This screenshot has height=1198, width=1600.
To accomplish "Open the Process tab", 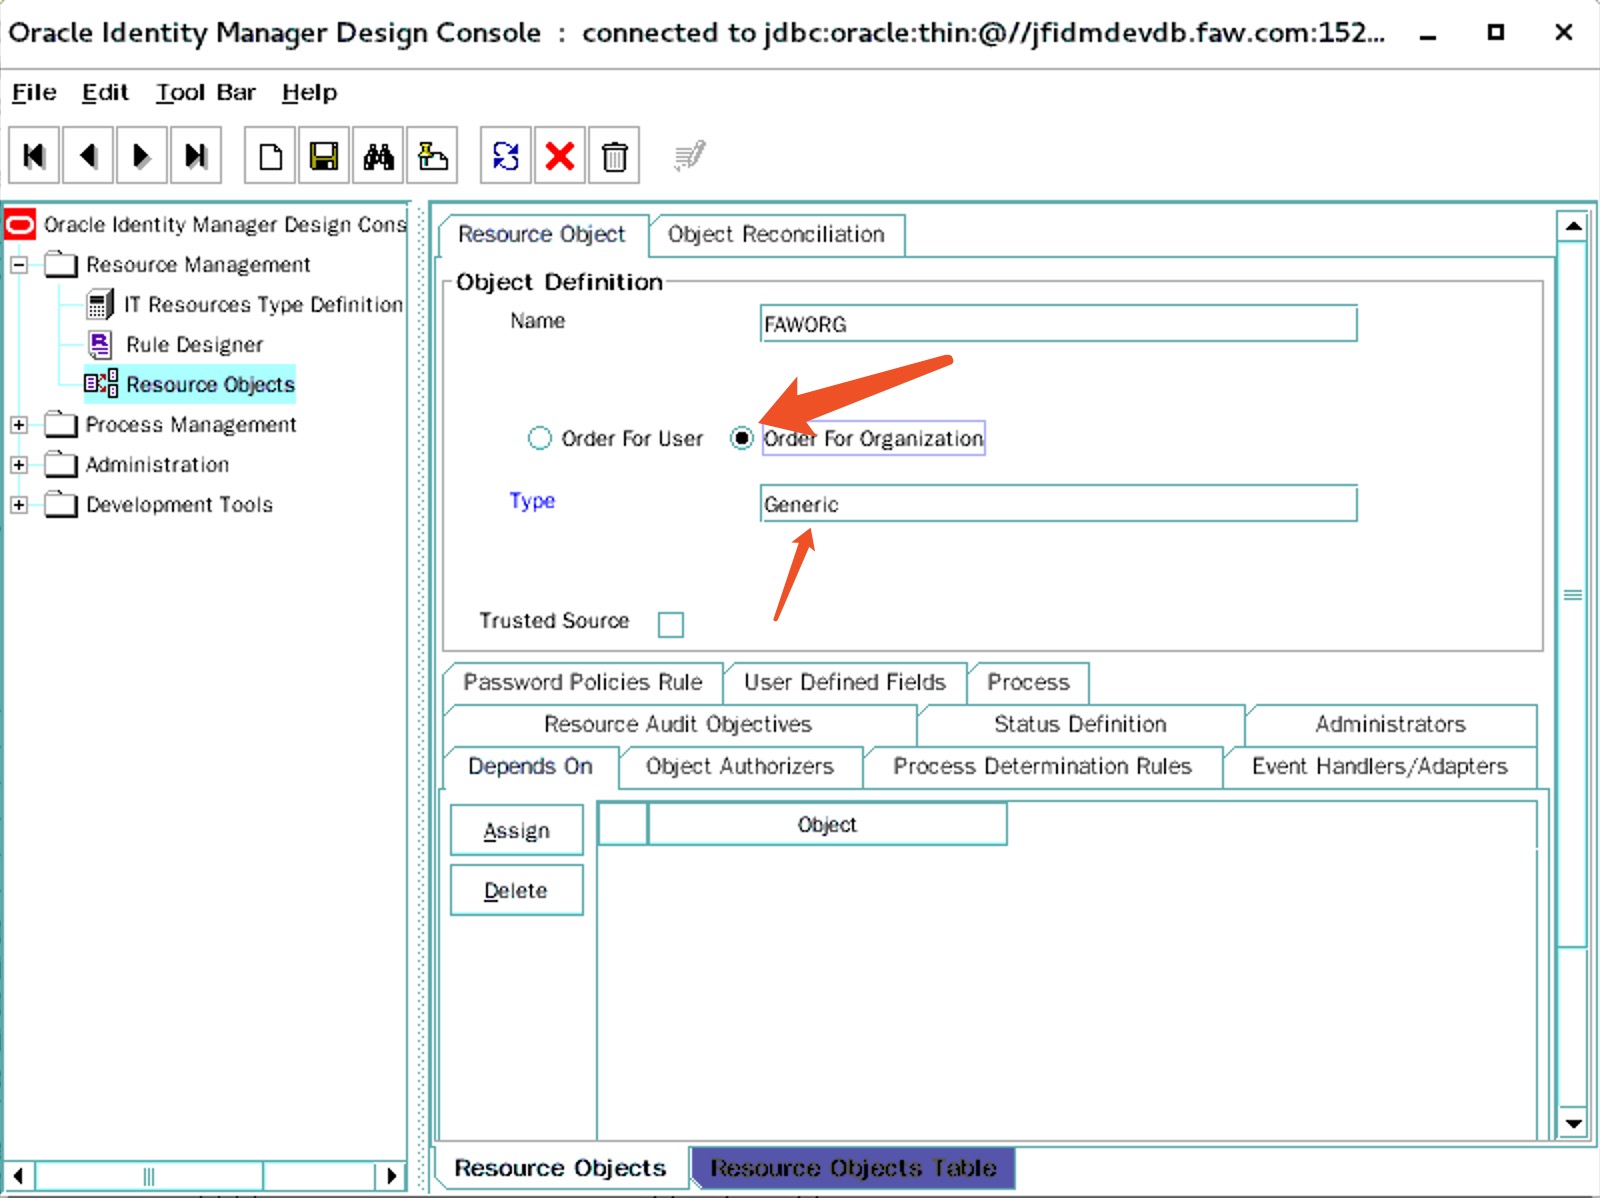I will click(x=1028, y=682).
